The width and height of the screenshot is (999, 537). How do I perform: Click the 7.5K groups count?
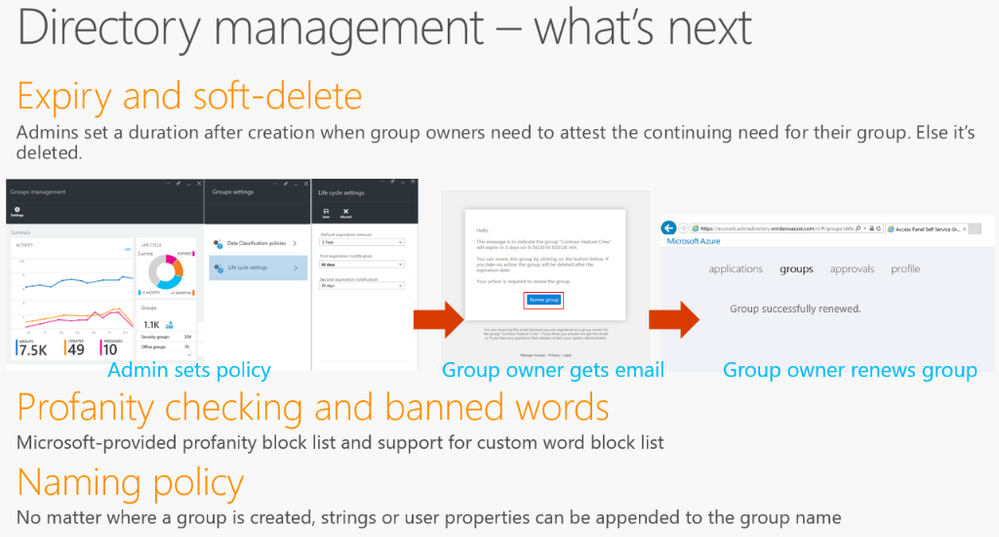(34, 350)
